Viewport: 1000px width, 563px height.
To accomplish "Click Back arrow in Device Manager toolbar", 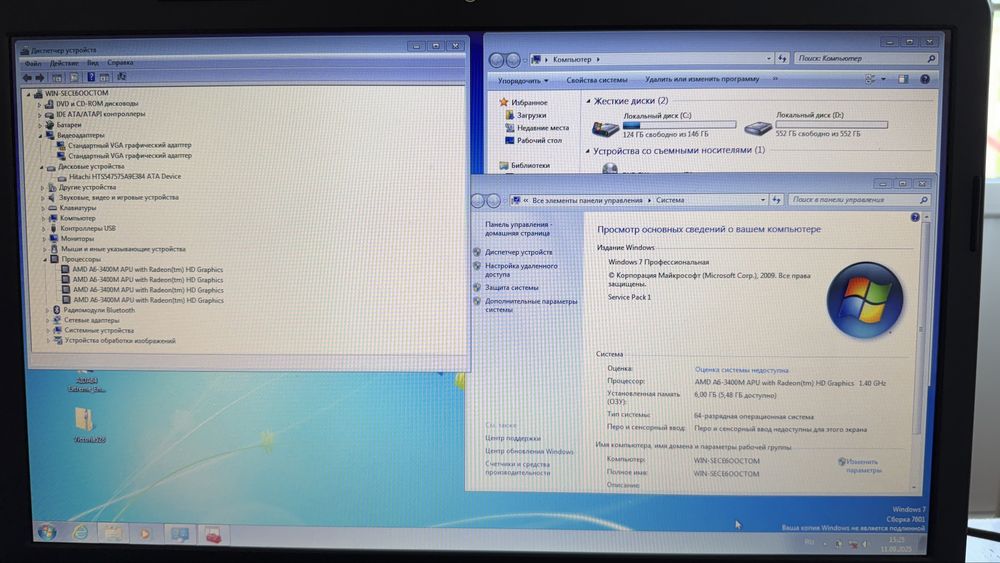I will pos(27,77).
